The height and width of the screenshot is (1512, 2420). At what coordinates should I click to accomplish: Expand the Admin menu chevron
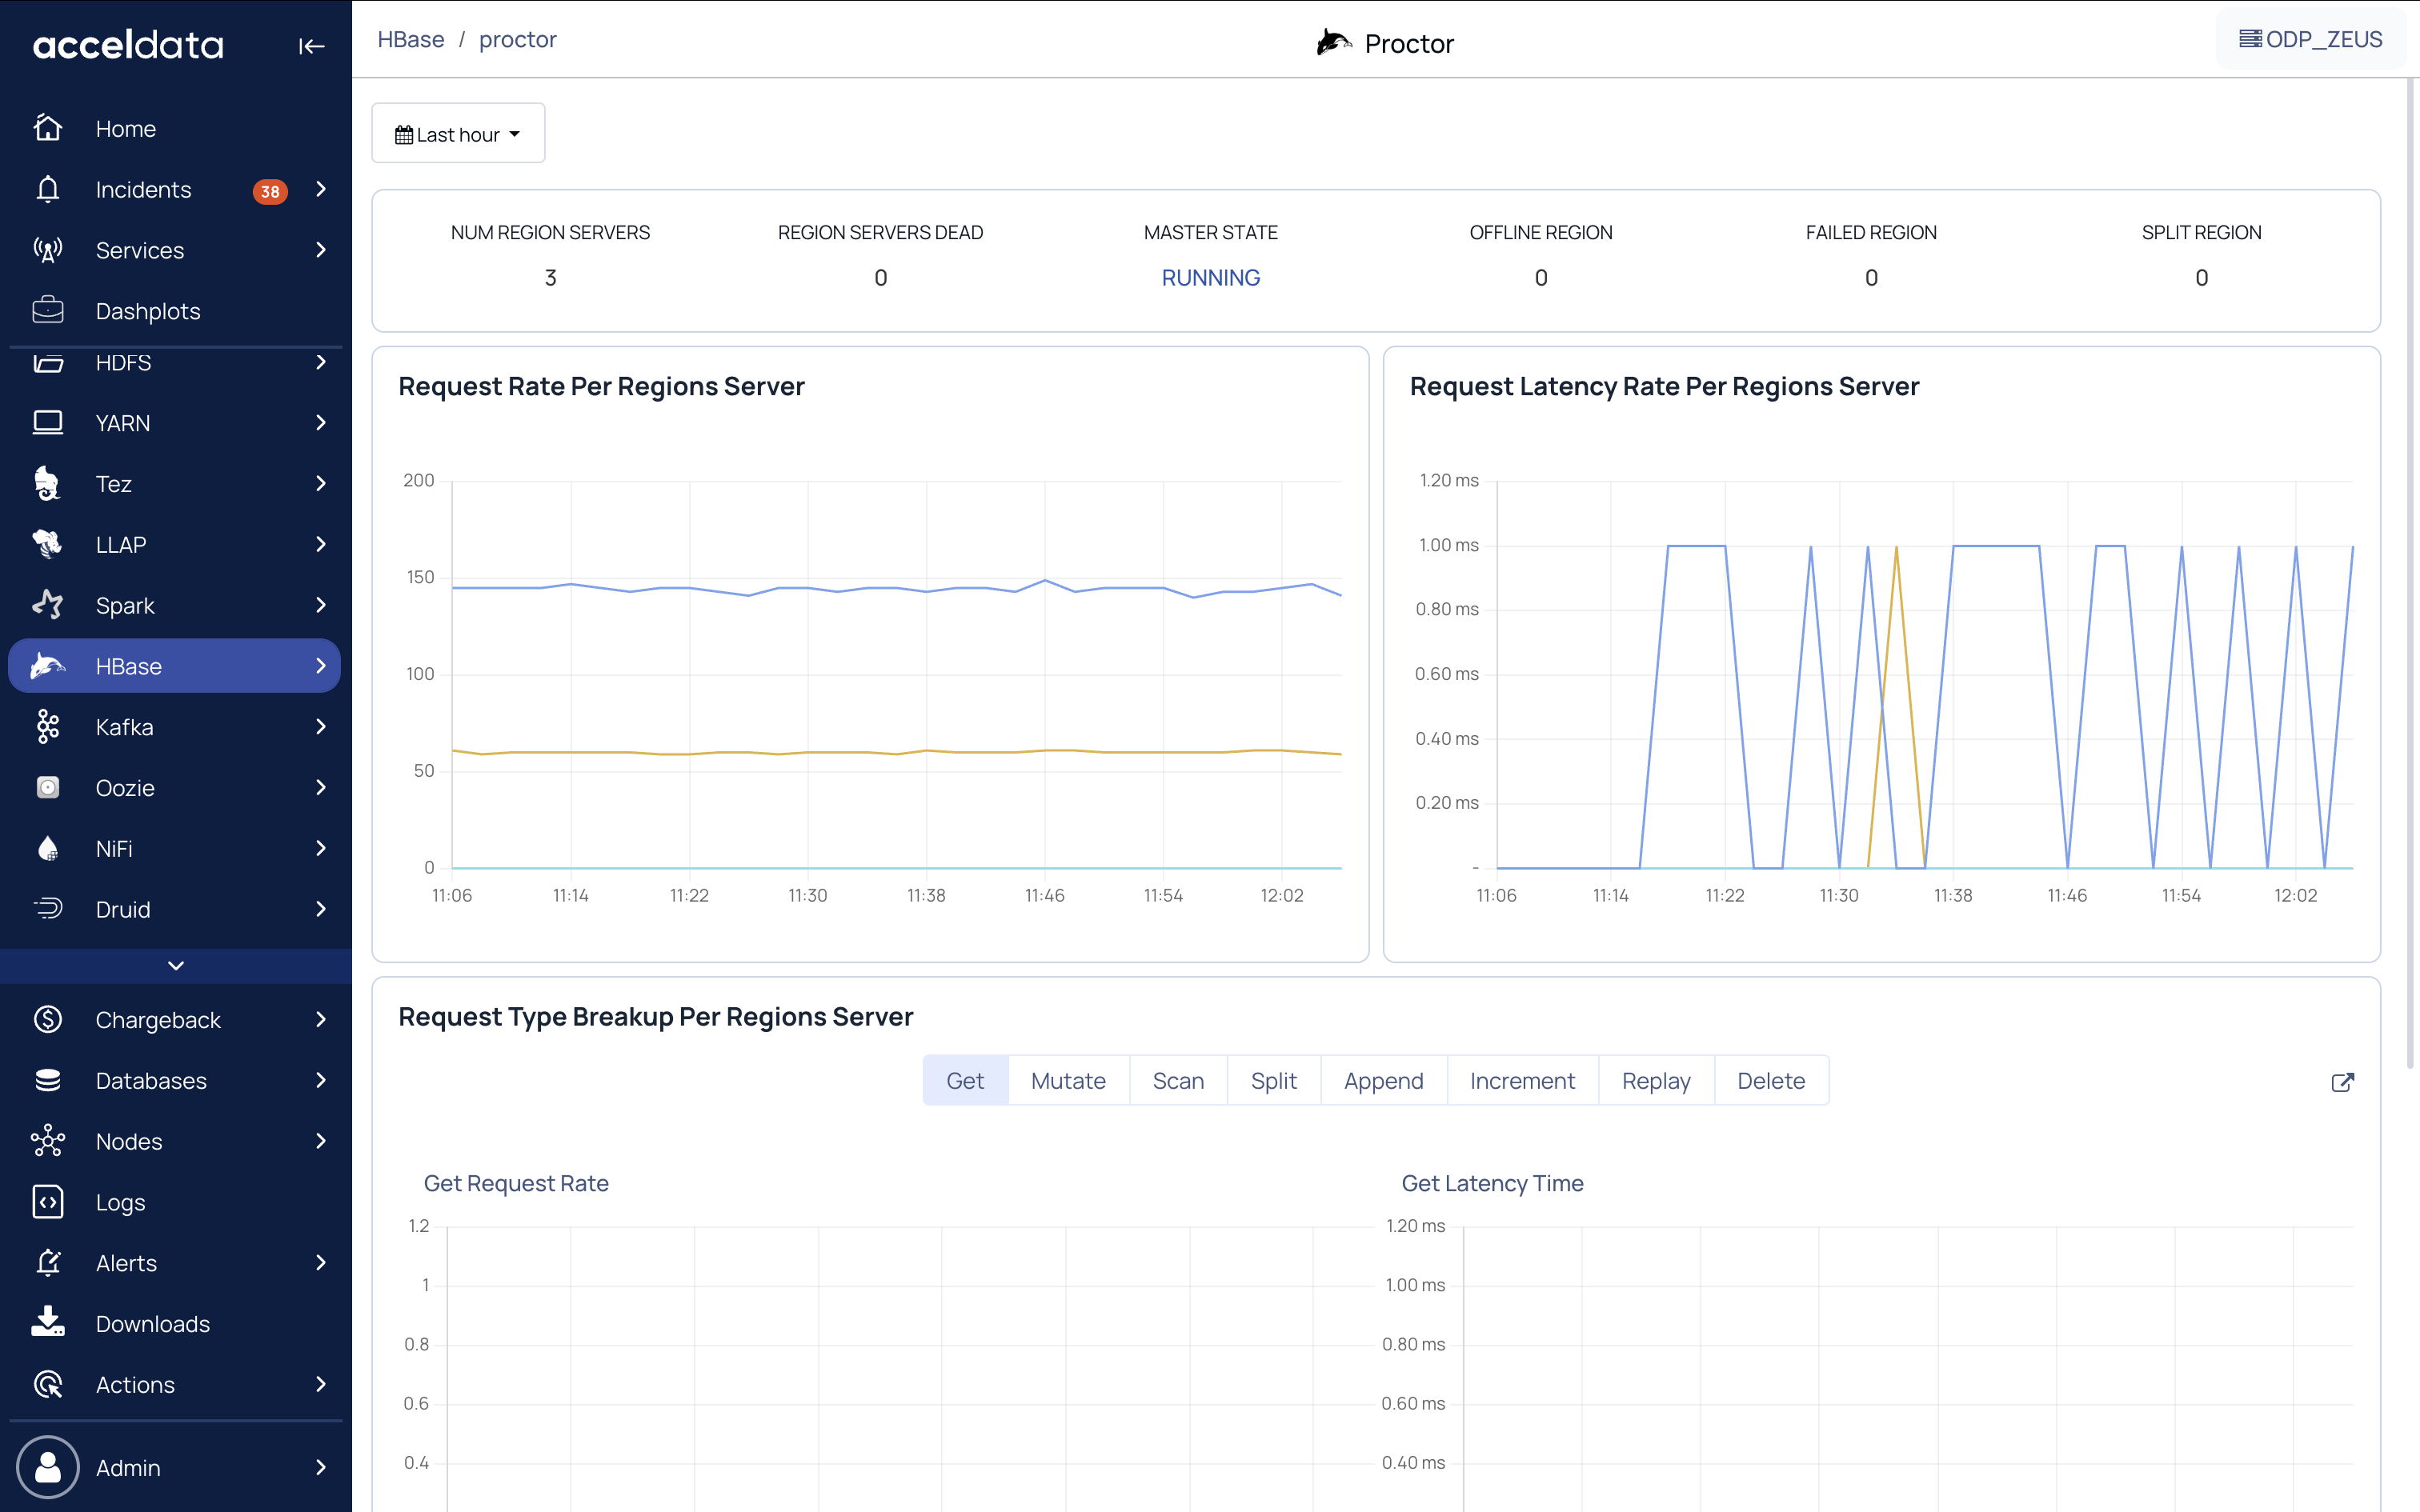click(x=321, y=1467)
